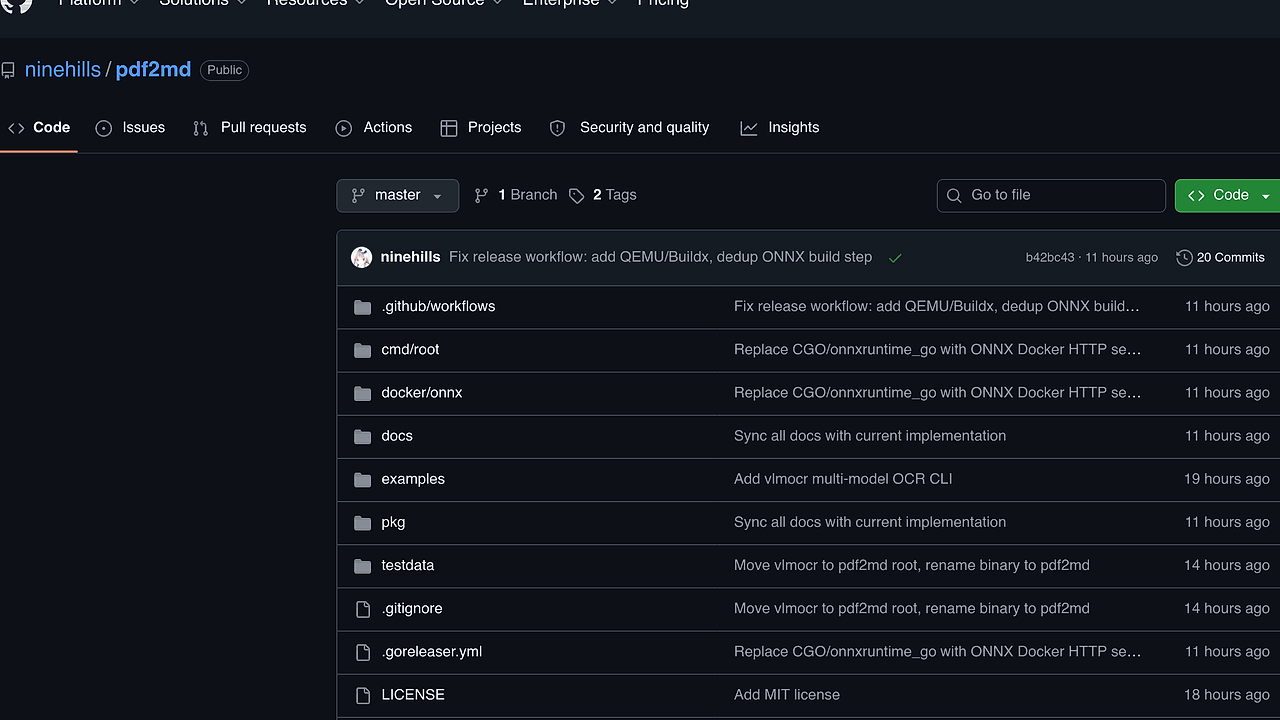Open the pdf2md repository link
Screen dimensions: 1280x720
[x=153, y=70]
